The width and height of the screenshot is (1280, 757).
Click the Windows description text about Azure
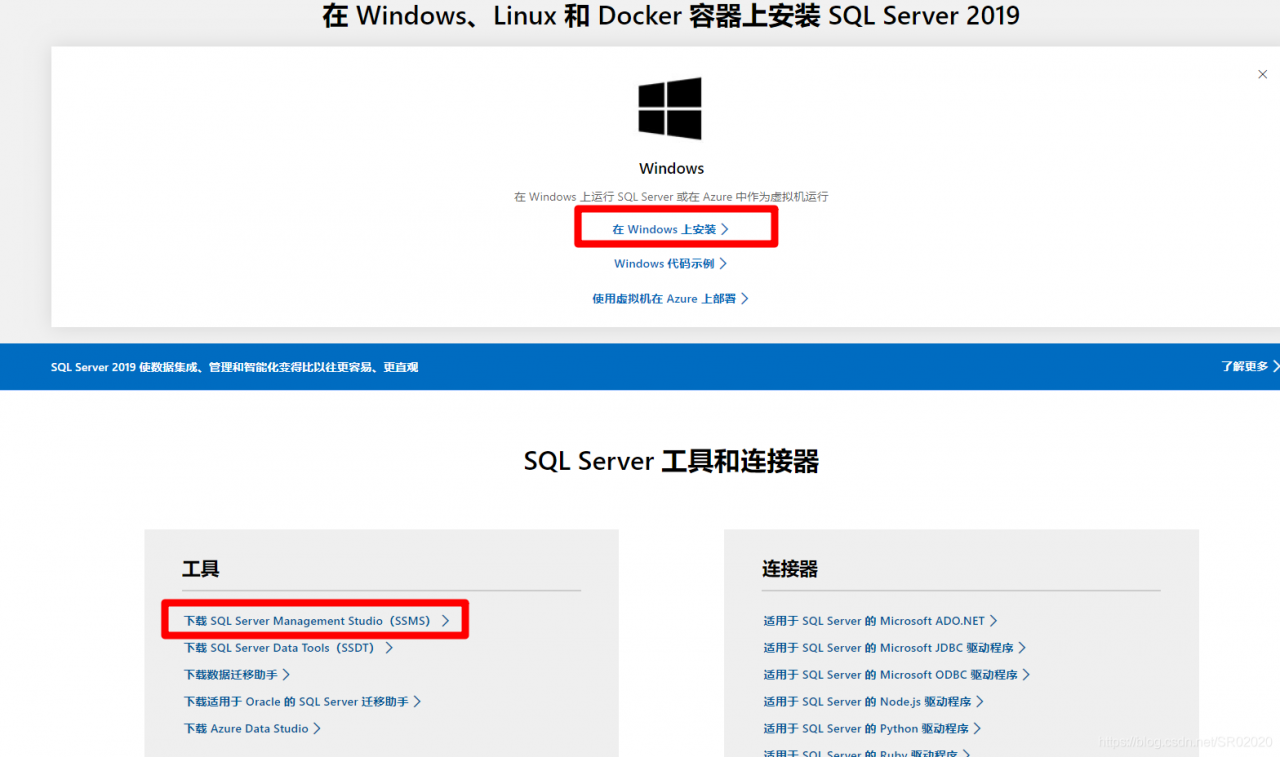coord(671,197)
